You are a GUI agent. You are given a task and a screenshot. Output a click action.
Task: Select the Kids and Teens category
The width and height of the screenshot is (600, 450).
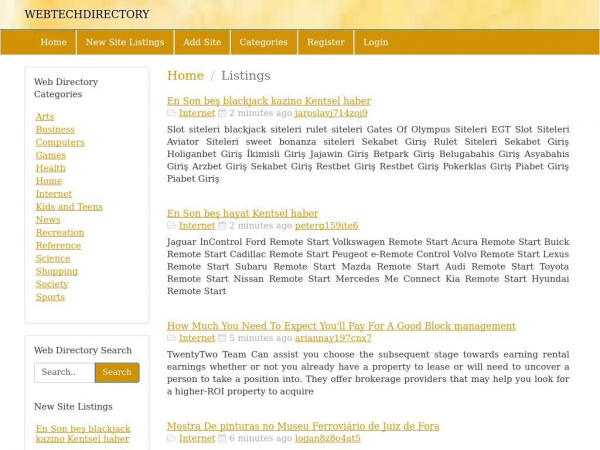coord(69,207)
